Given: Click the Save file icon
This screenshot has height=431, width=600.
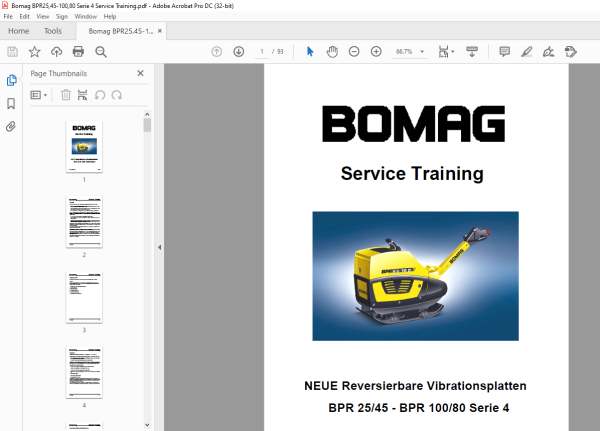Looking at the screenshot, I should tap(12, 52).
